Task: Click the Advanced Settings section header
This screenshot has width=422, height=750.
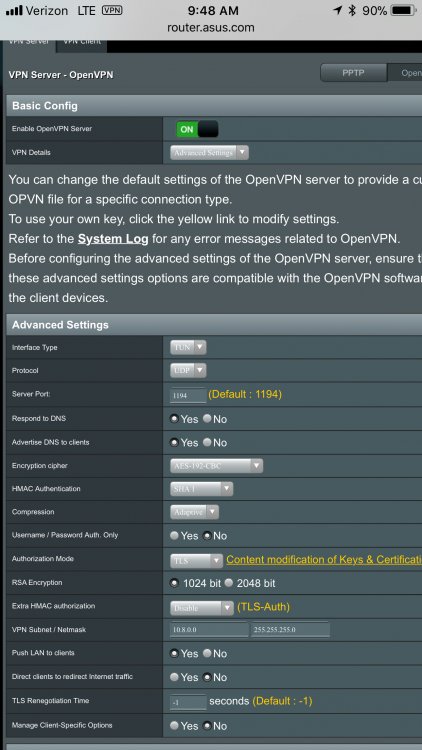Action: coord(214,325)
